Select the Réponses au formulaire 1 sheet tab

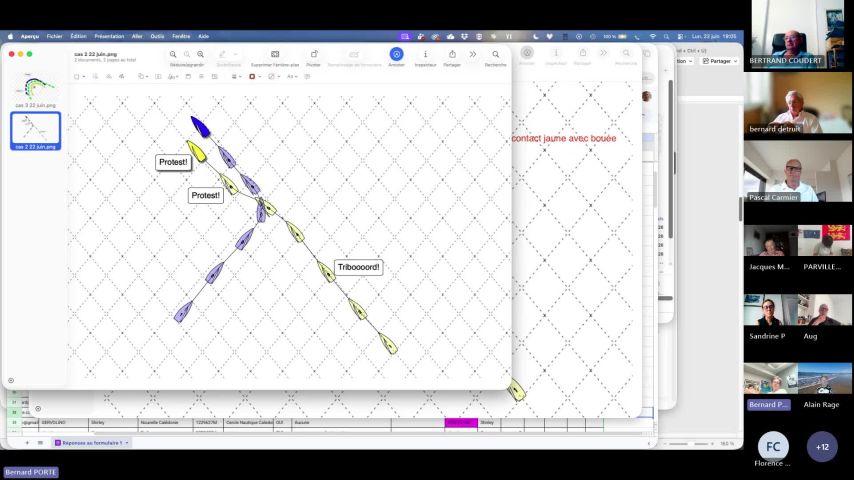click(x=92, y=443)
